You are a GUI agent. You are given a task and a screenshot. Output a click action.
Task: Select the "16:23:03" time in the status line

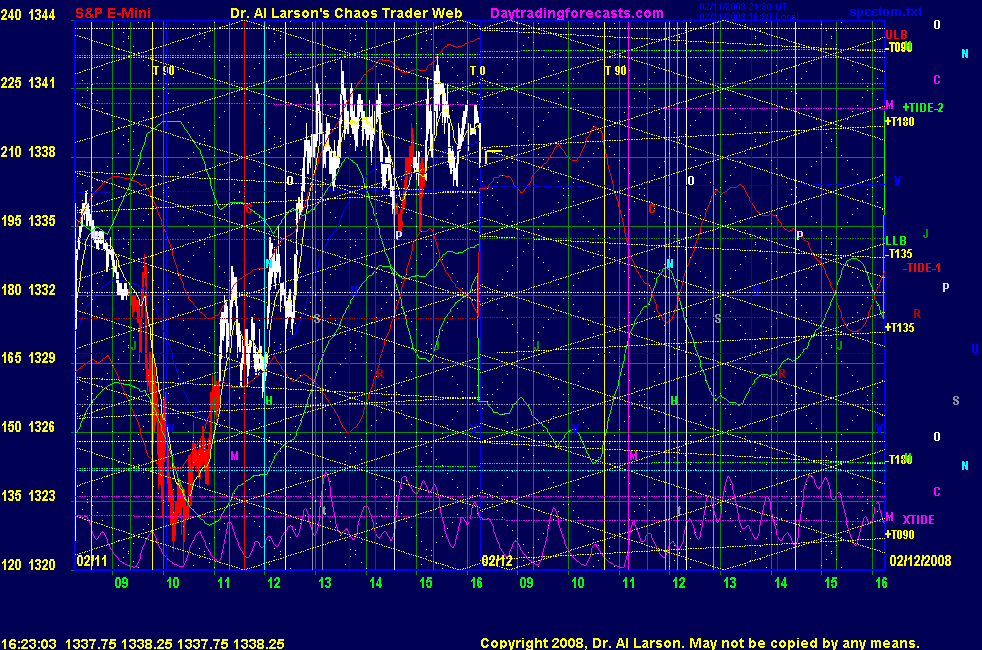pyautogui.click(x=29, y=644)
